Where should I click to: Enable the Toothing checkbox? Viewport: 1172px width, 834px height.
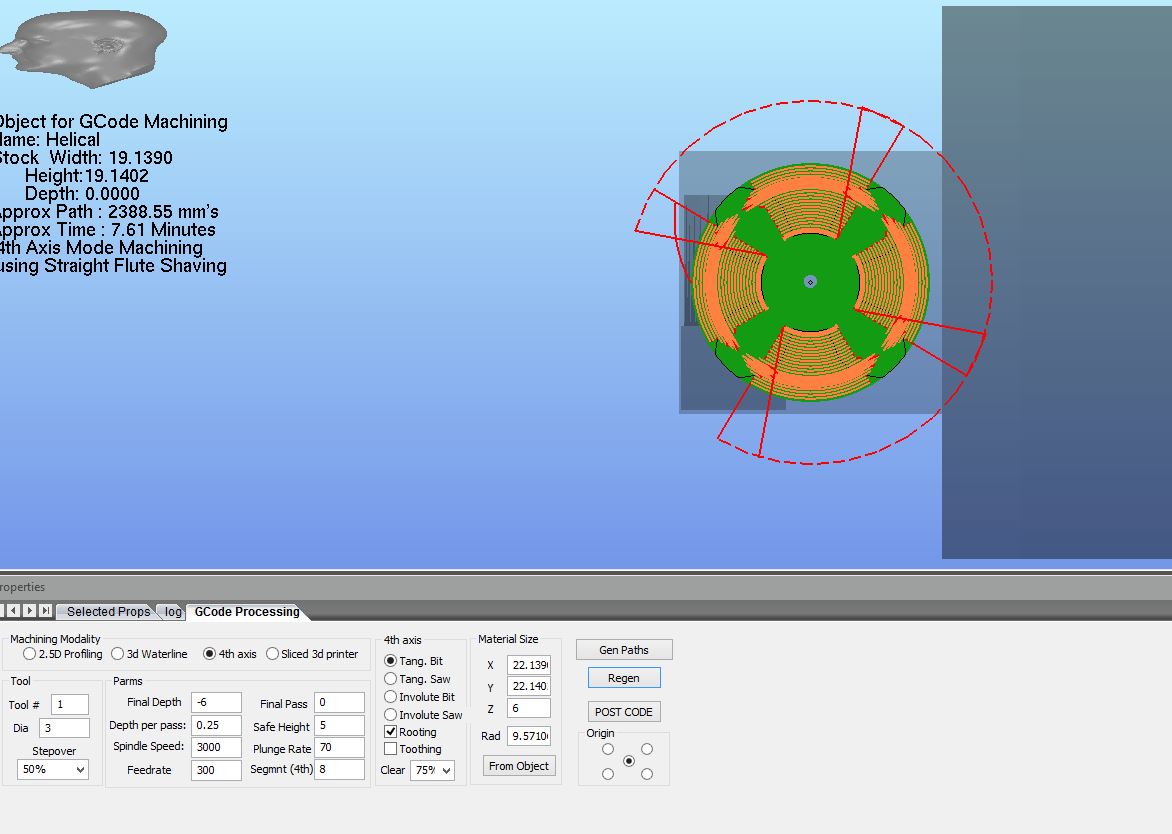(x=391, y=749)
